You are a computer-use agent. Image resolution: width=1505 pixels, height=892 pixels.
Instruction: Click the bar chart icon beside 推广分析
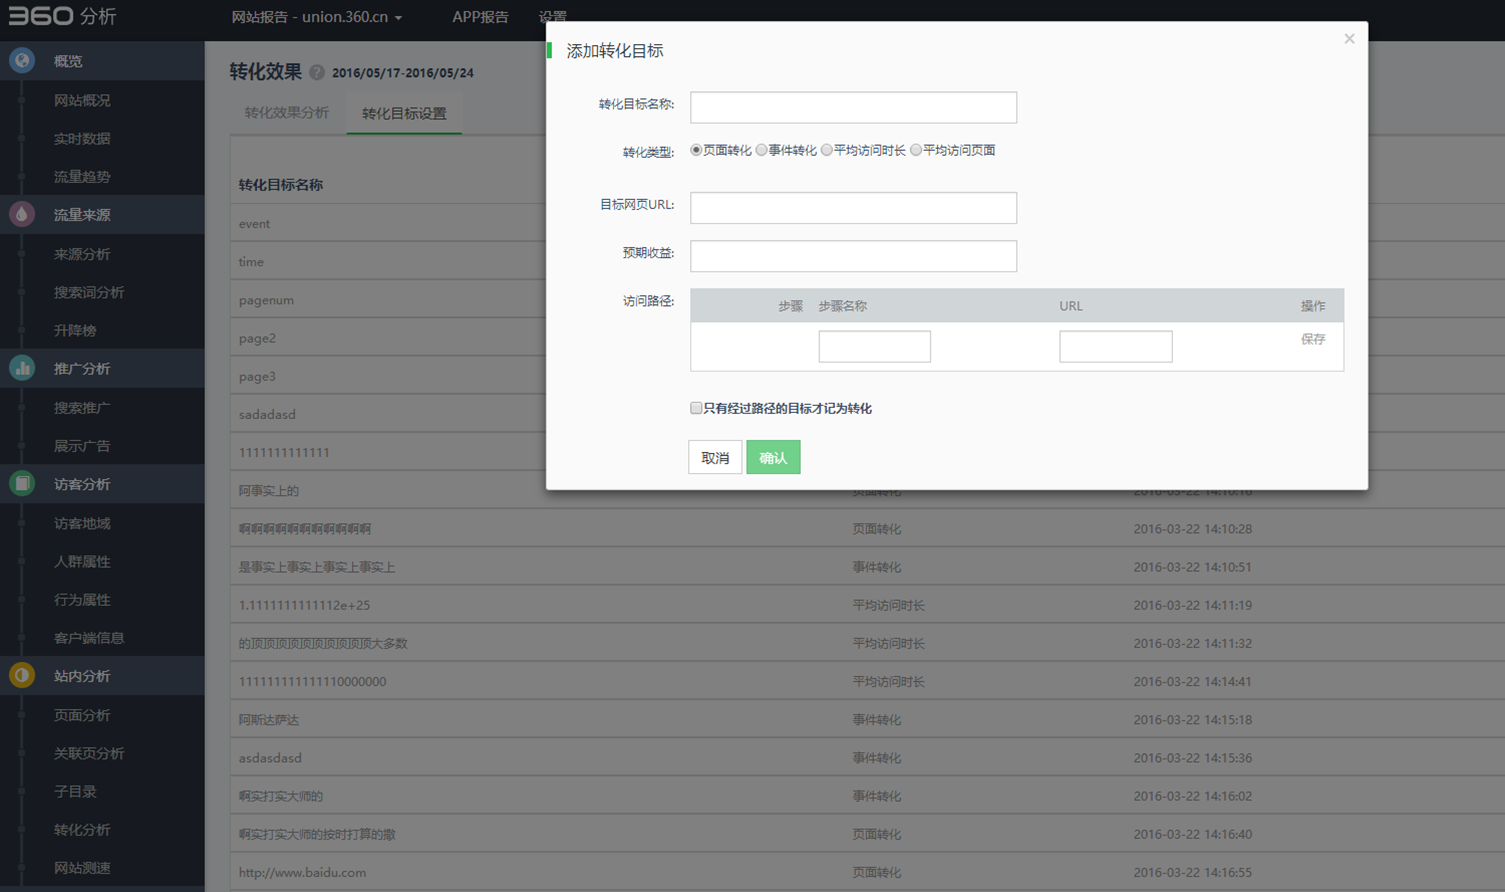click(22, 369)
